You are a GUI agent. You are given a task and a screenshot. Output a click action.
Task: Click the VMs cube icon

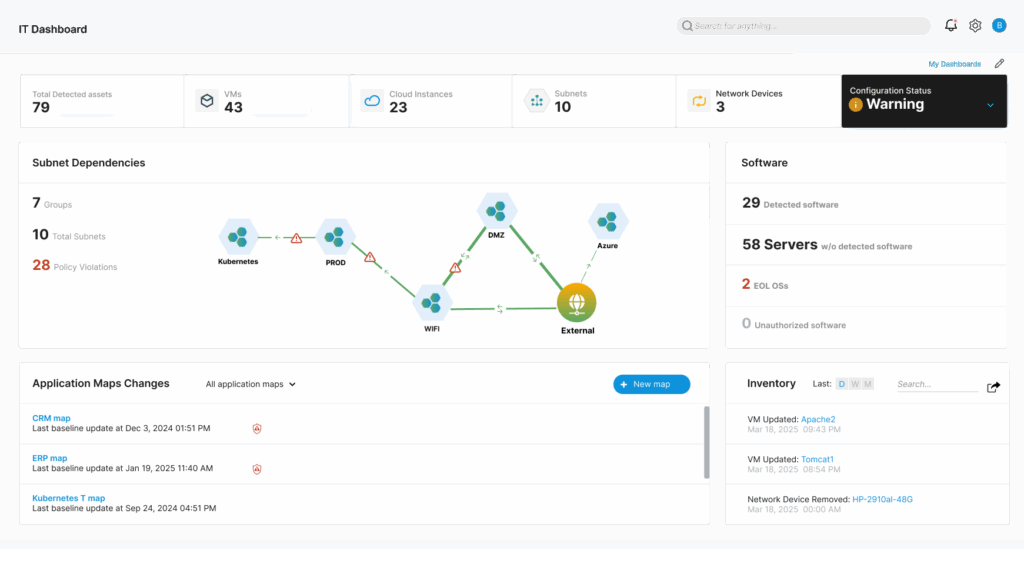(x=207, y=101)
